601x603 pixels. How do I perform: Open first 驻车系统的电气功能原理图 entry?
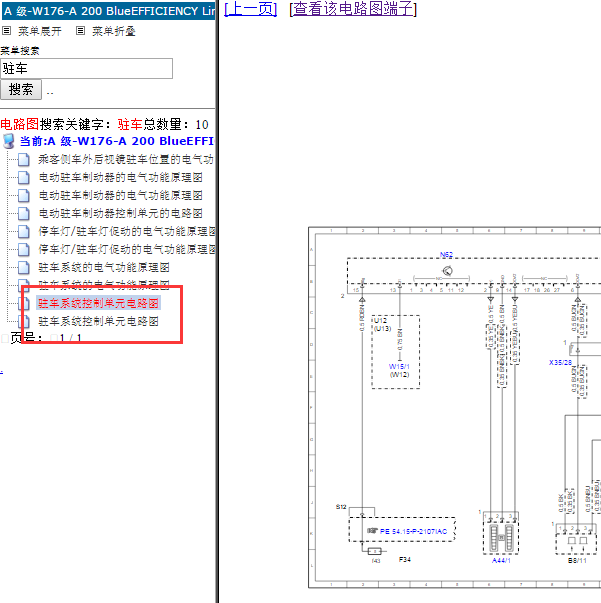(x=104, y=268)
